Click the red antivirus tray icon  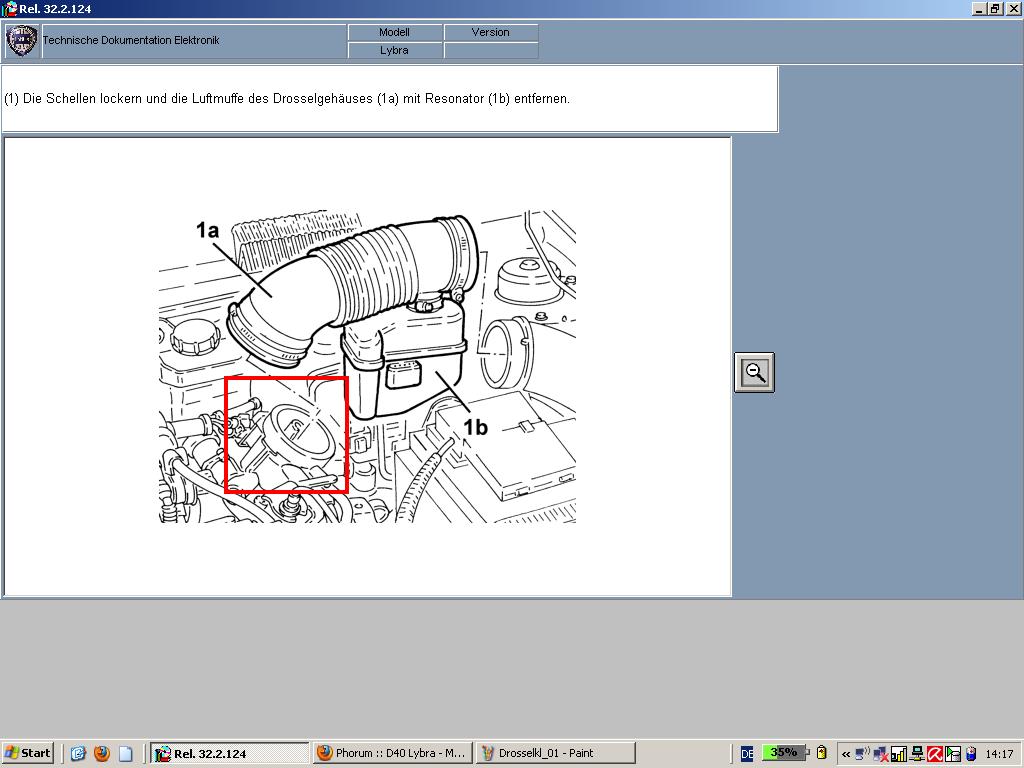coord(935,754)
